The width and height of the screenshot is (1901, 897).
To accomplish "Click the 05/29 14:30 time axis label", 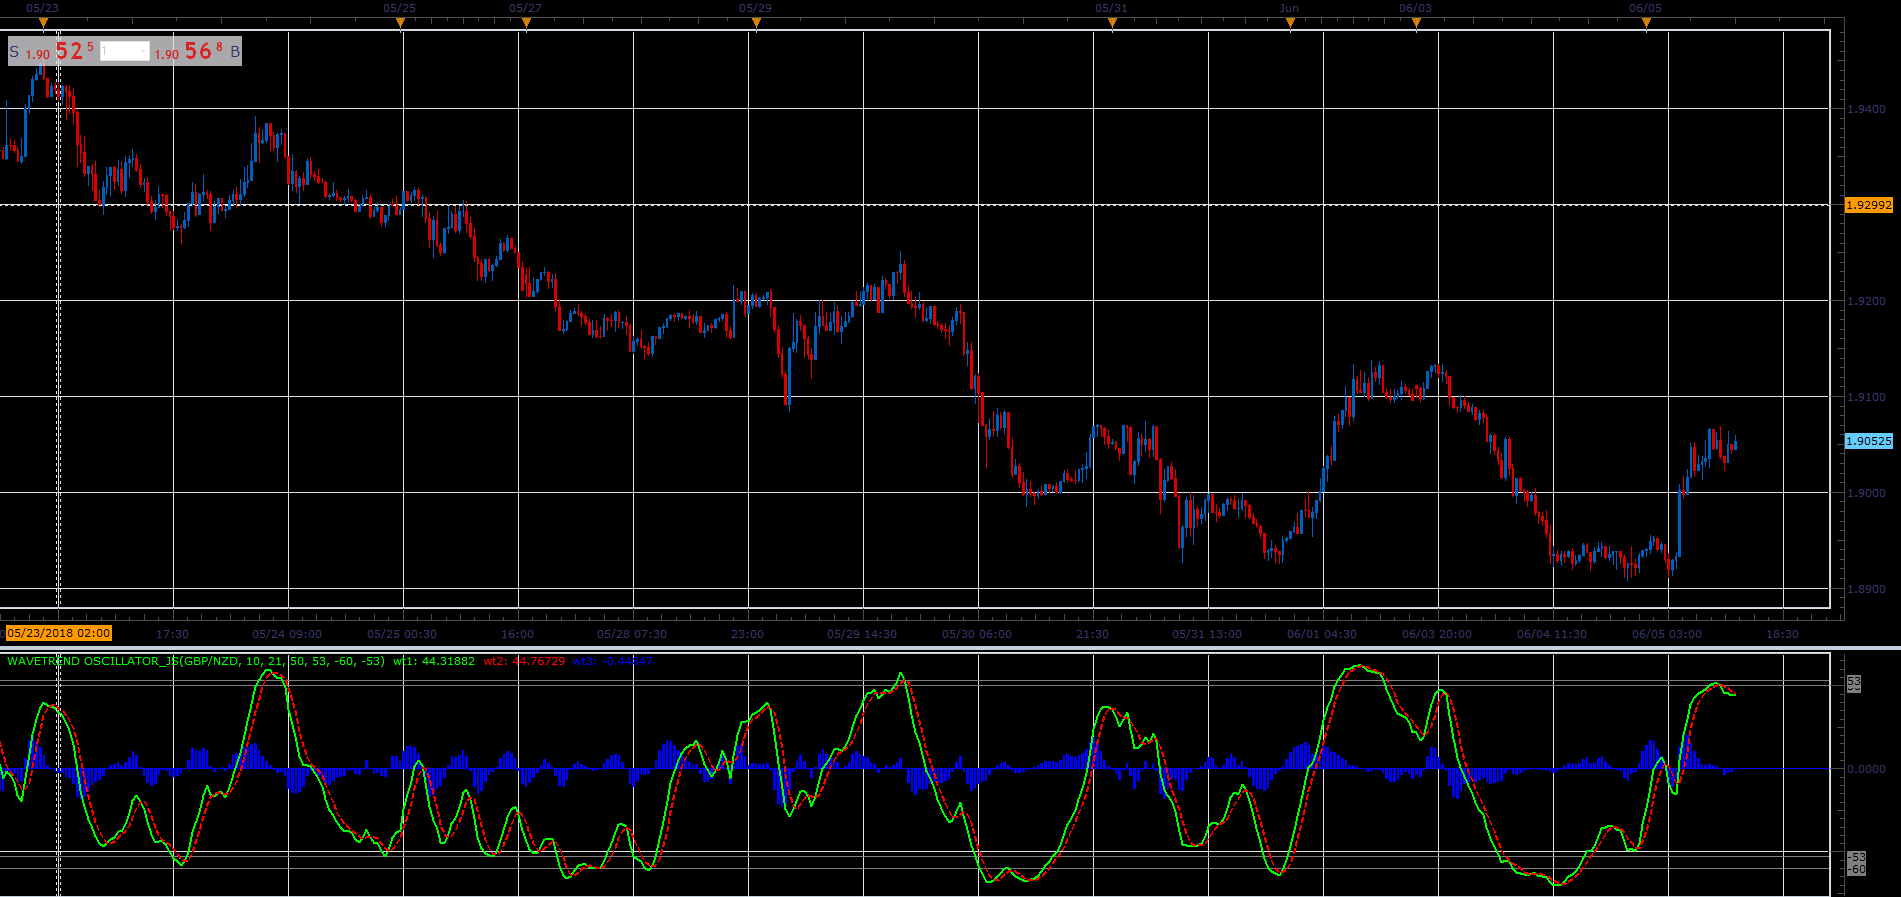I will (x=862, y=634).
